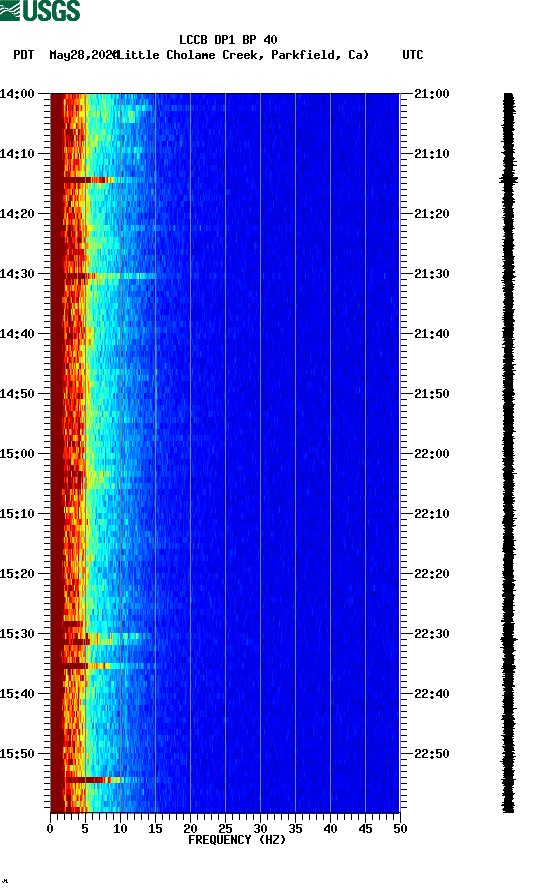Click the seismogram waveform trace
Screen dimensions: 552x892
click(x=508, y=453)
